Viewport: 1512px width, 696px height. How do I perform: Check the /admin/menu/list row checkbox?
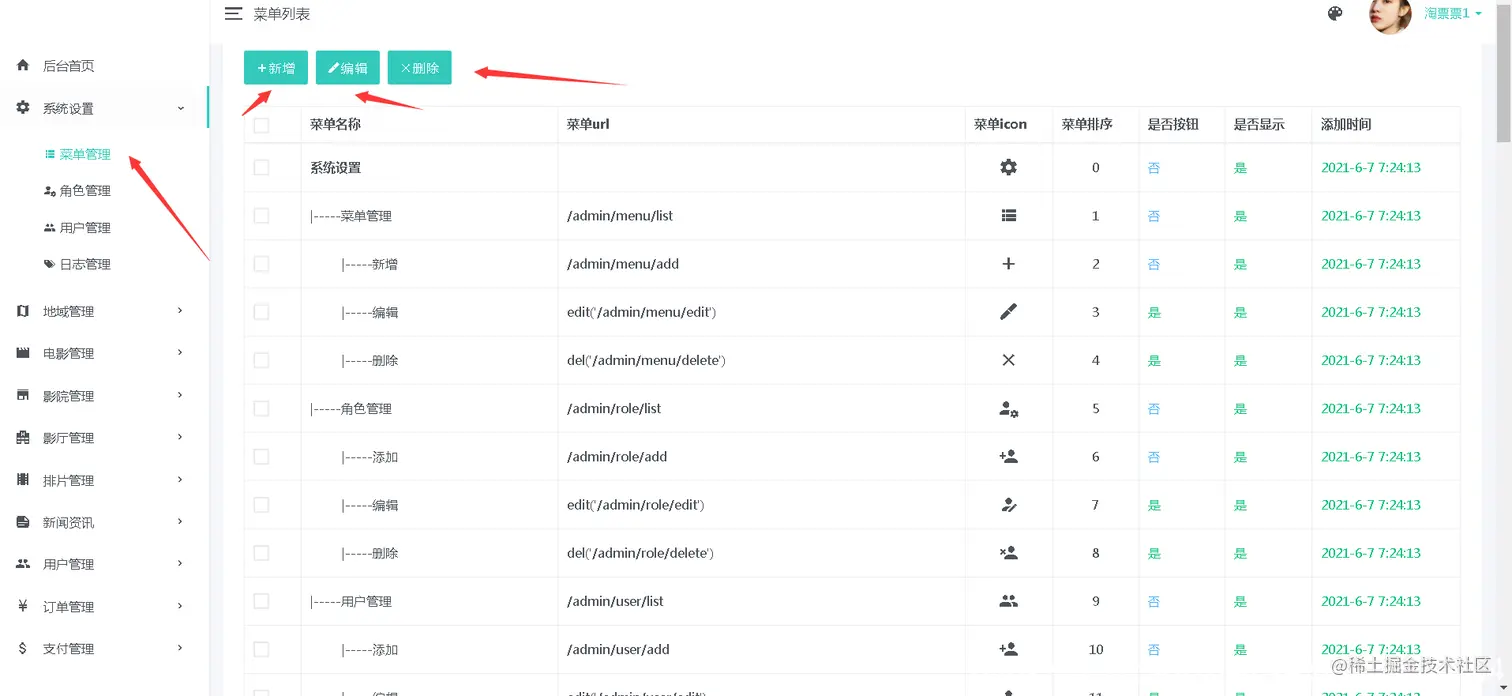click(x=262, y=216)
